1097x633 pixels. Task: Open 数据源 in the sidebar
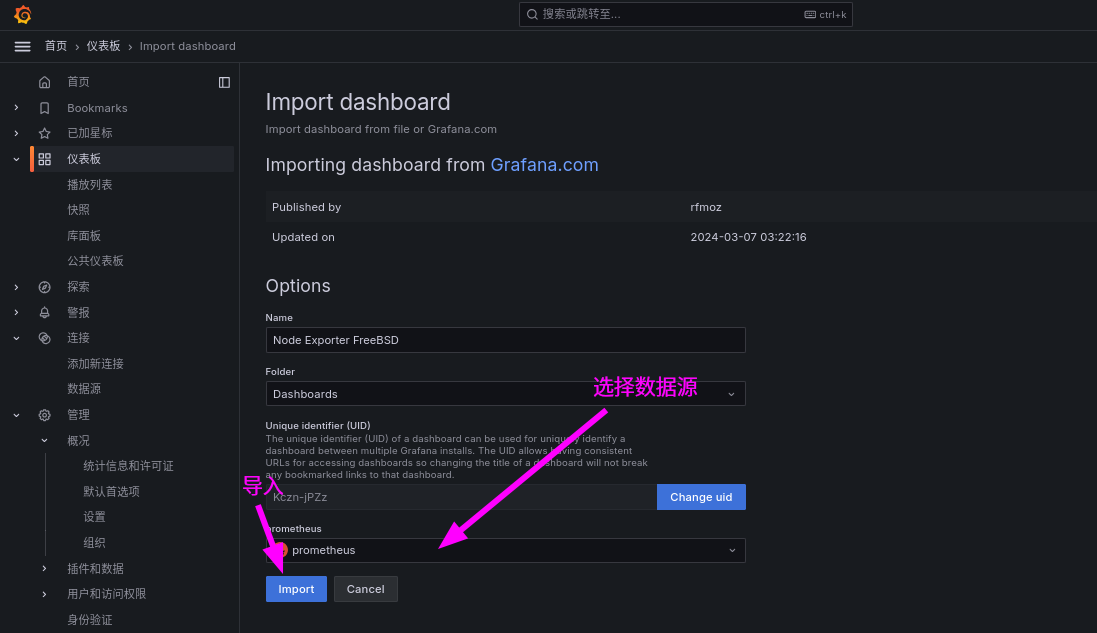pos(84,389)
